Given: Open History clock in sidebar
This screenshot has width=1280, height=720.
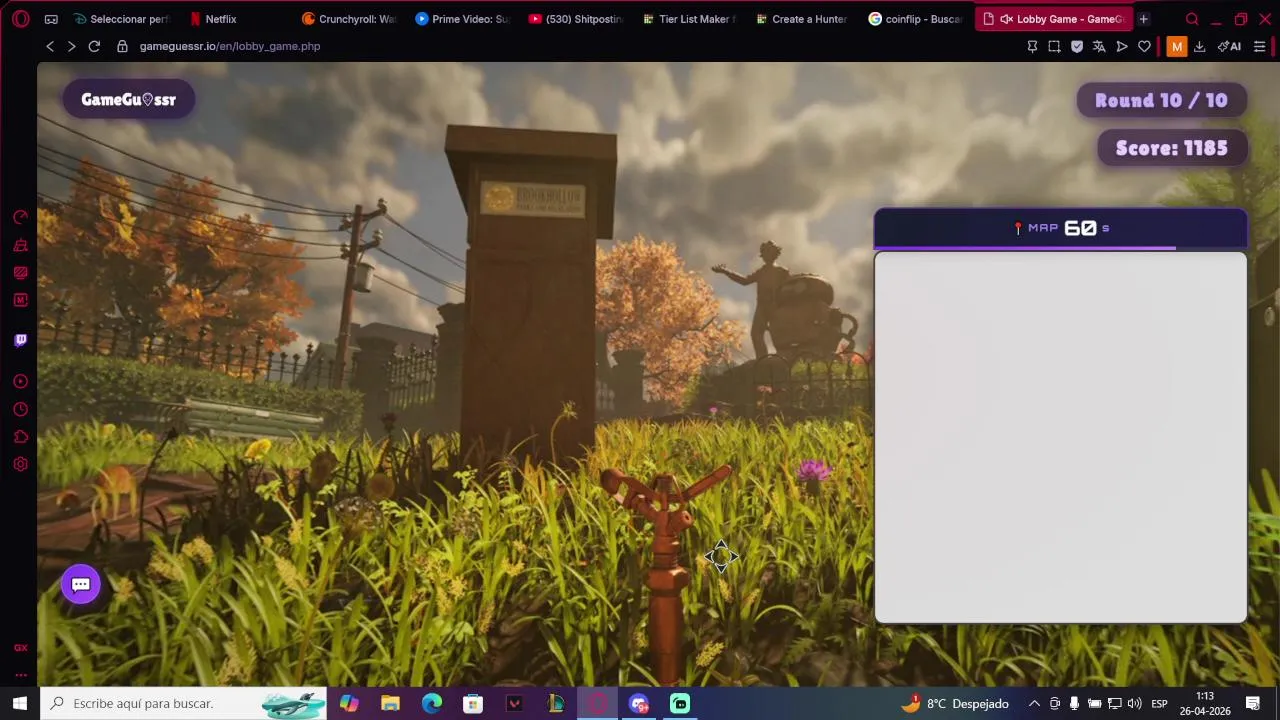Looking at the screenshot, I should point(20,409).
